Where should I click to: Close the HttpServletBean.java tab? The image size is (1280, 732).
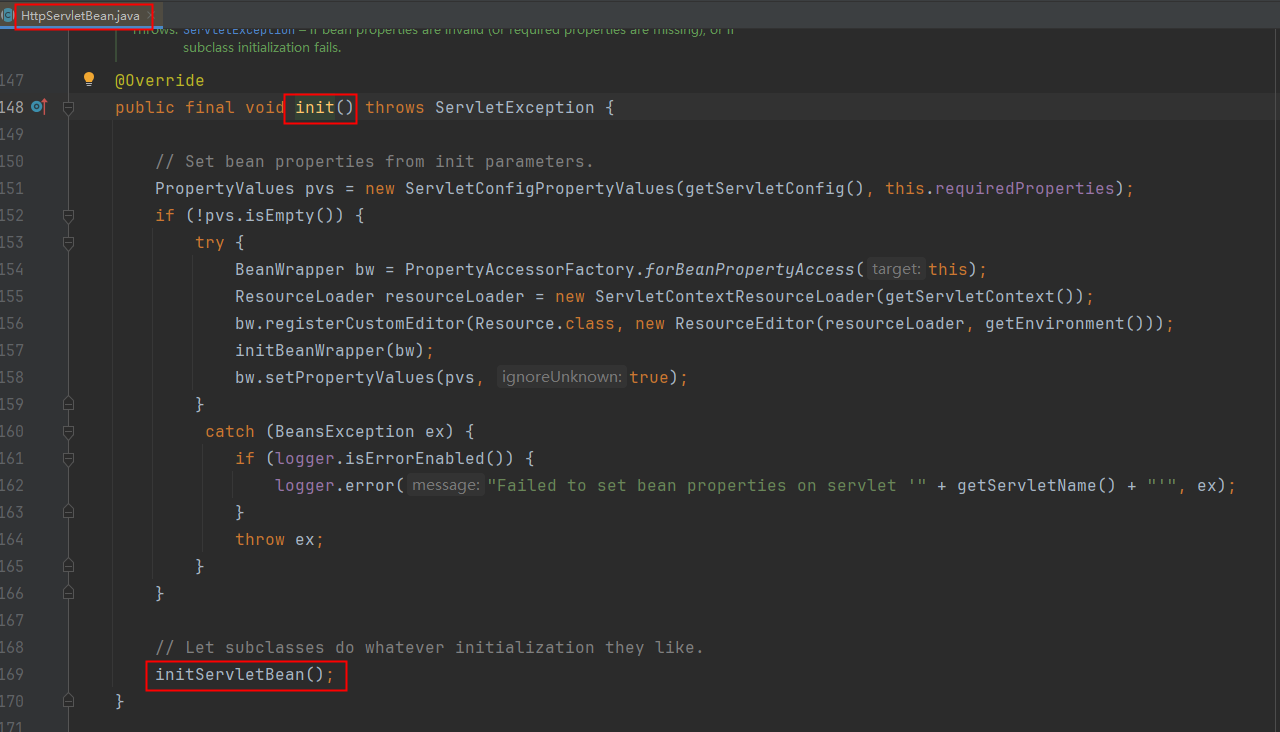coord(148,16)
